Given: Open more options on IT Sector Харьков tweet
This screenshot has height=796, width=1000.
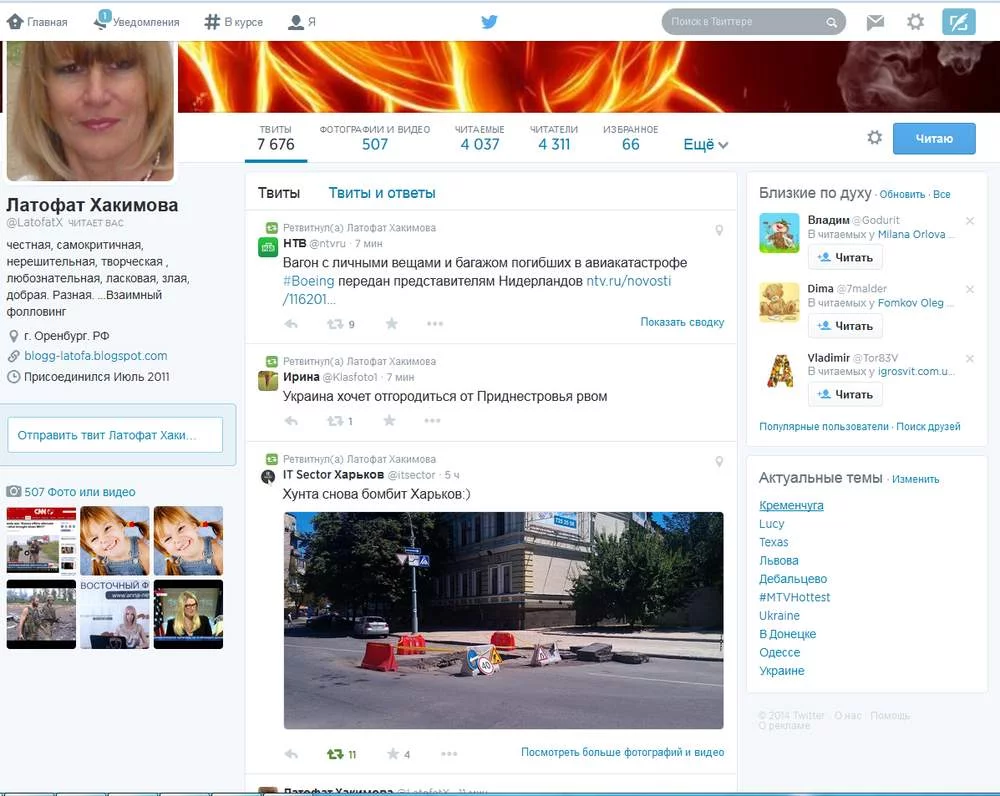Looking at the screenshot, I should [449, 754].
